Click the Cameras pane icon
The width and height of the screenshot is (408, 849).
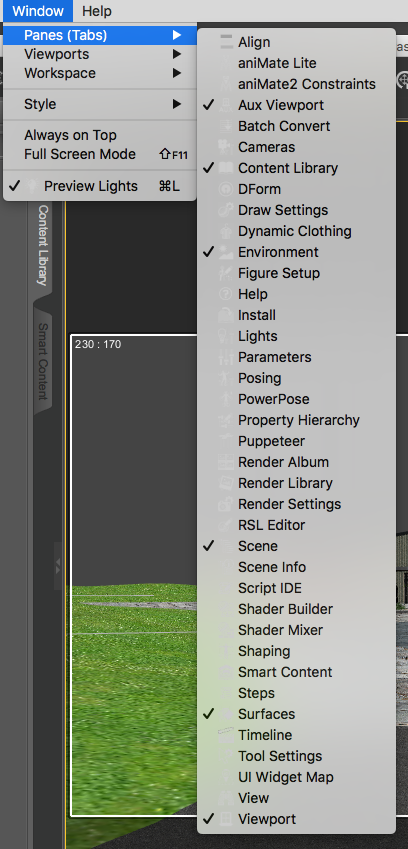tap(226, 147)
